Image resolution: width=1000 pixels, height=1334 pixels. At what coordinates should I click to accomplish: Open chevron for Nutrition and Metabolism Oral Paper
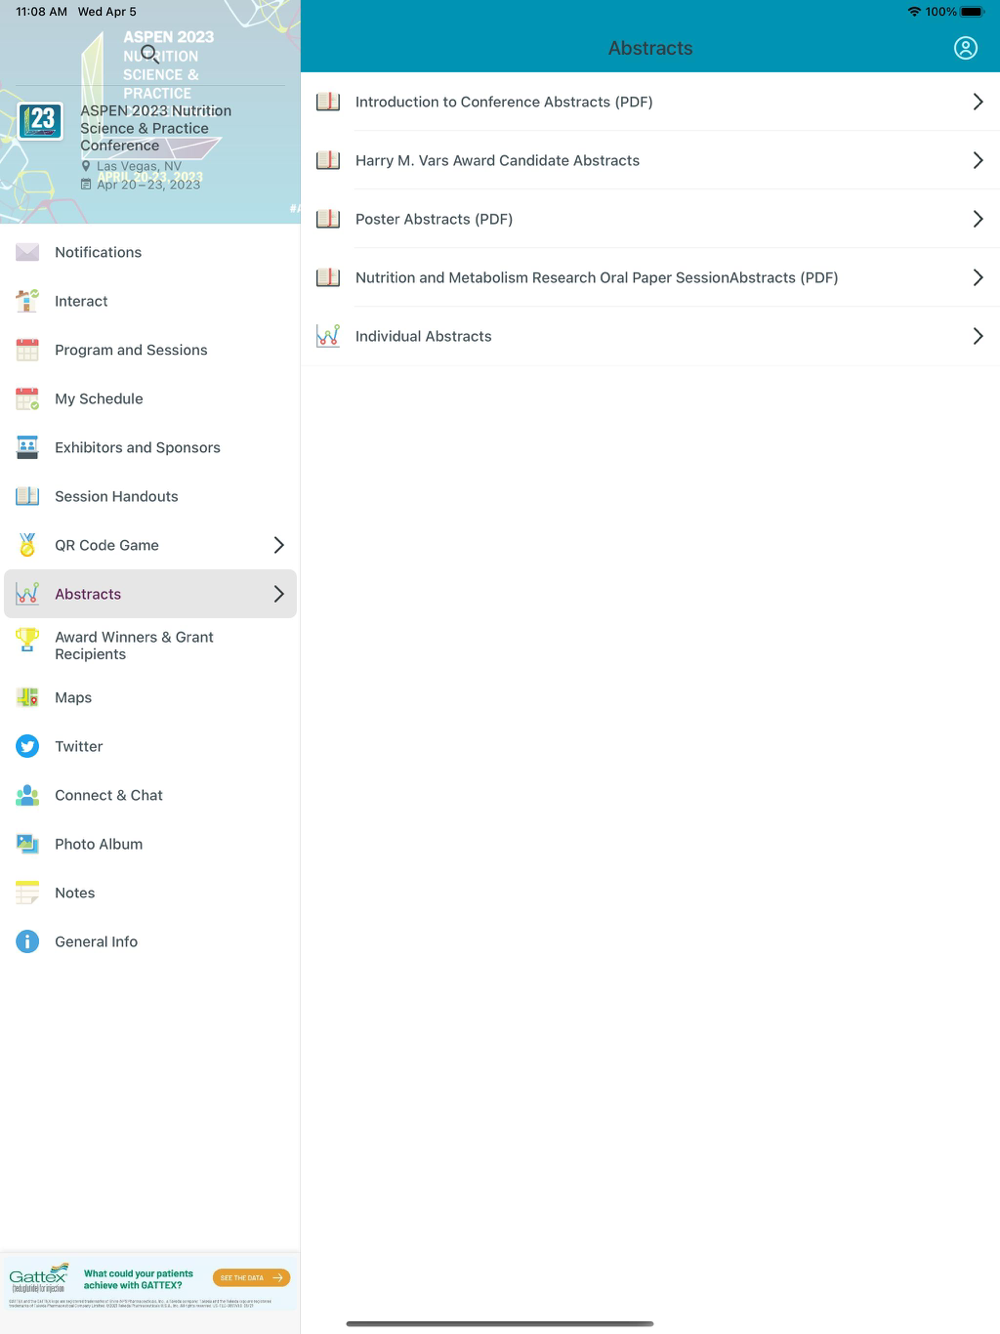tap(978, 278)
